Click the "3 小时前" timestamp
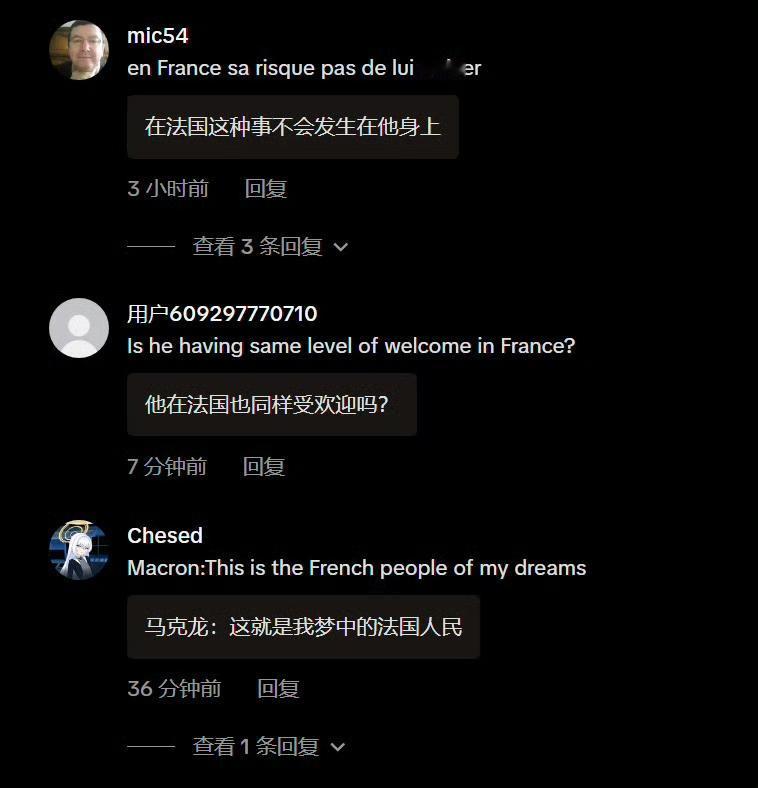The image size is (758, 788). [168, 189]
